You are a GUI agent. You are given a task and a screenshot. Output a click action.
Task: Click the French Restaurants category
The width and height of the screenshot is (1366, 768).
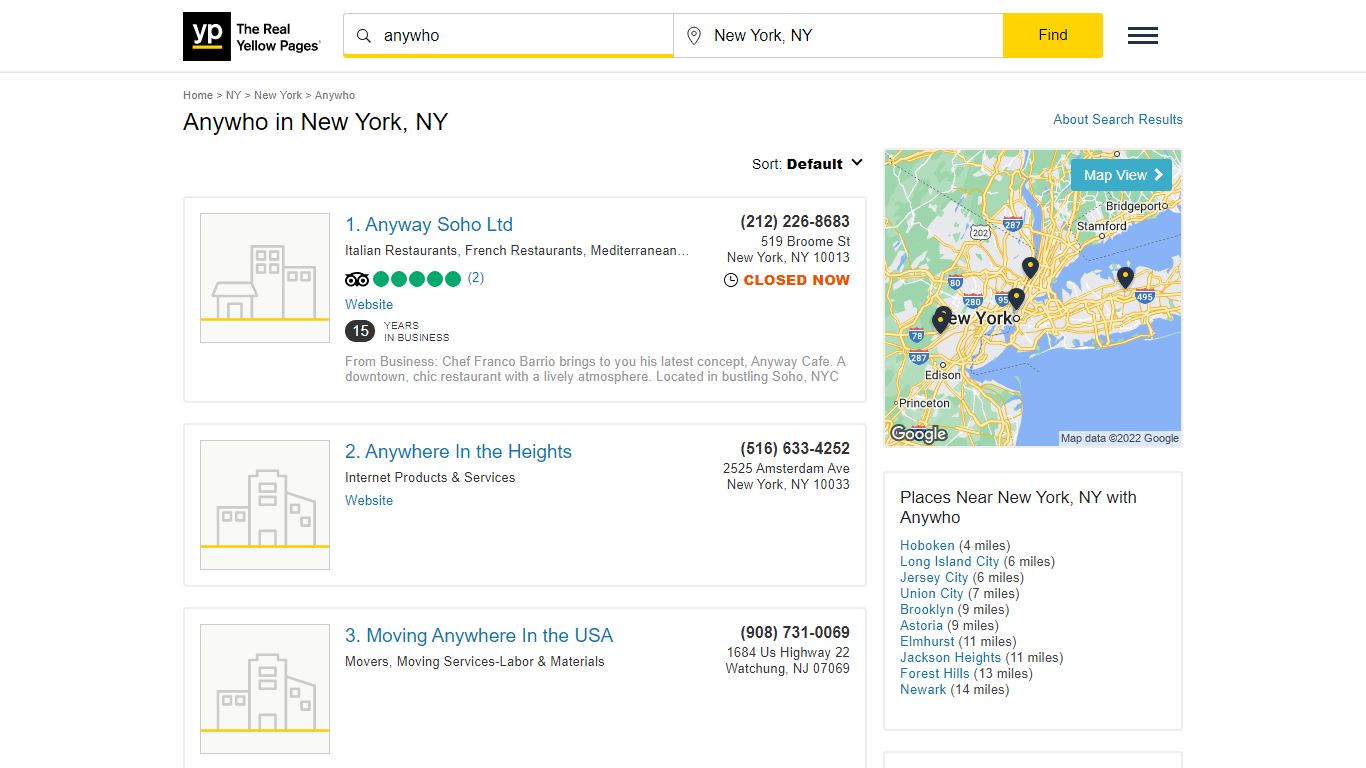[x=524, y=251]
